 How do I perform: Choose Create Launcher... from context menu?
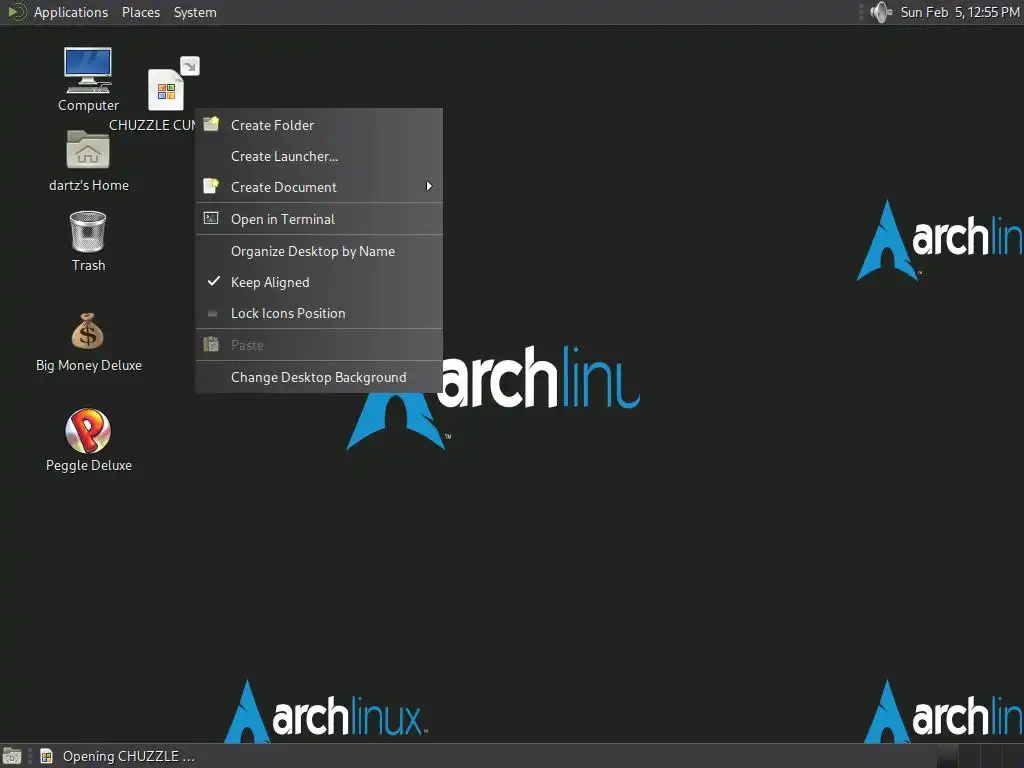[319, 156]
